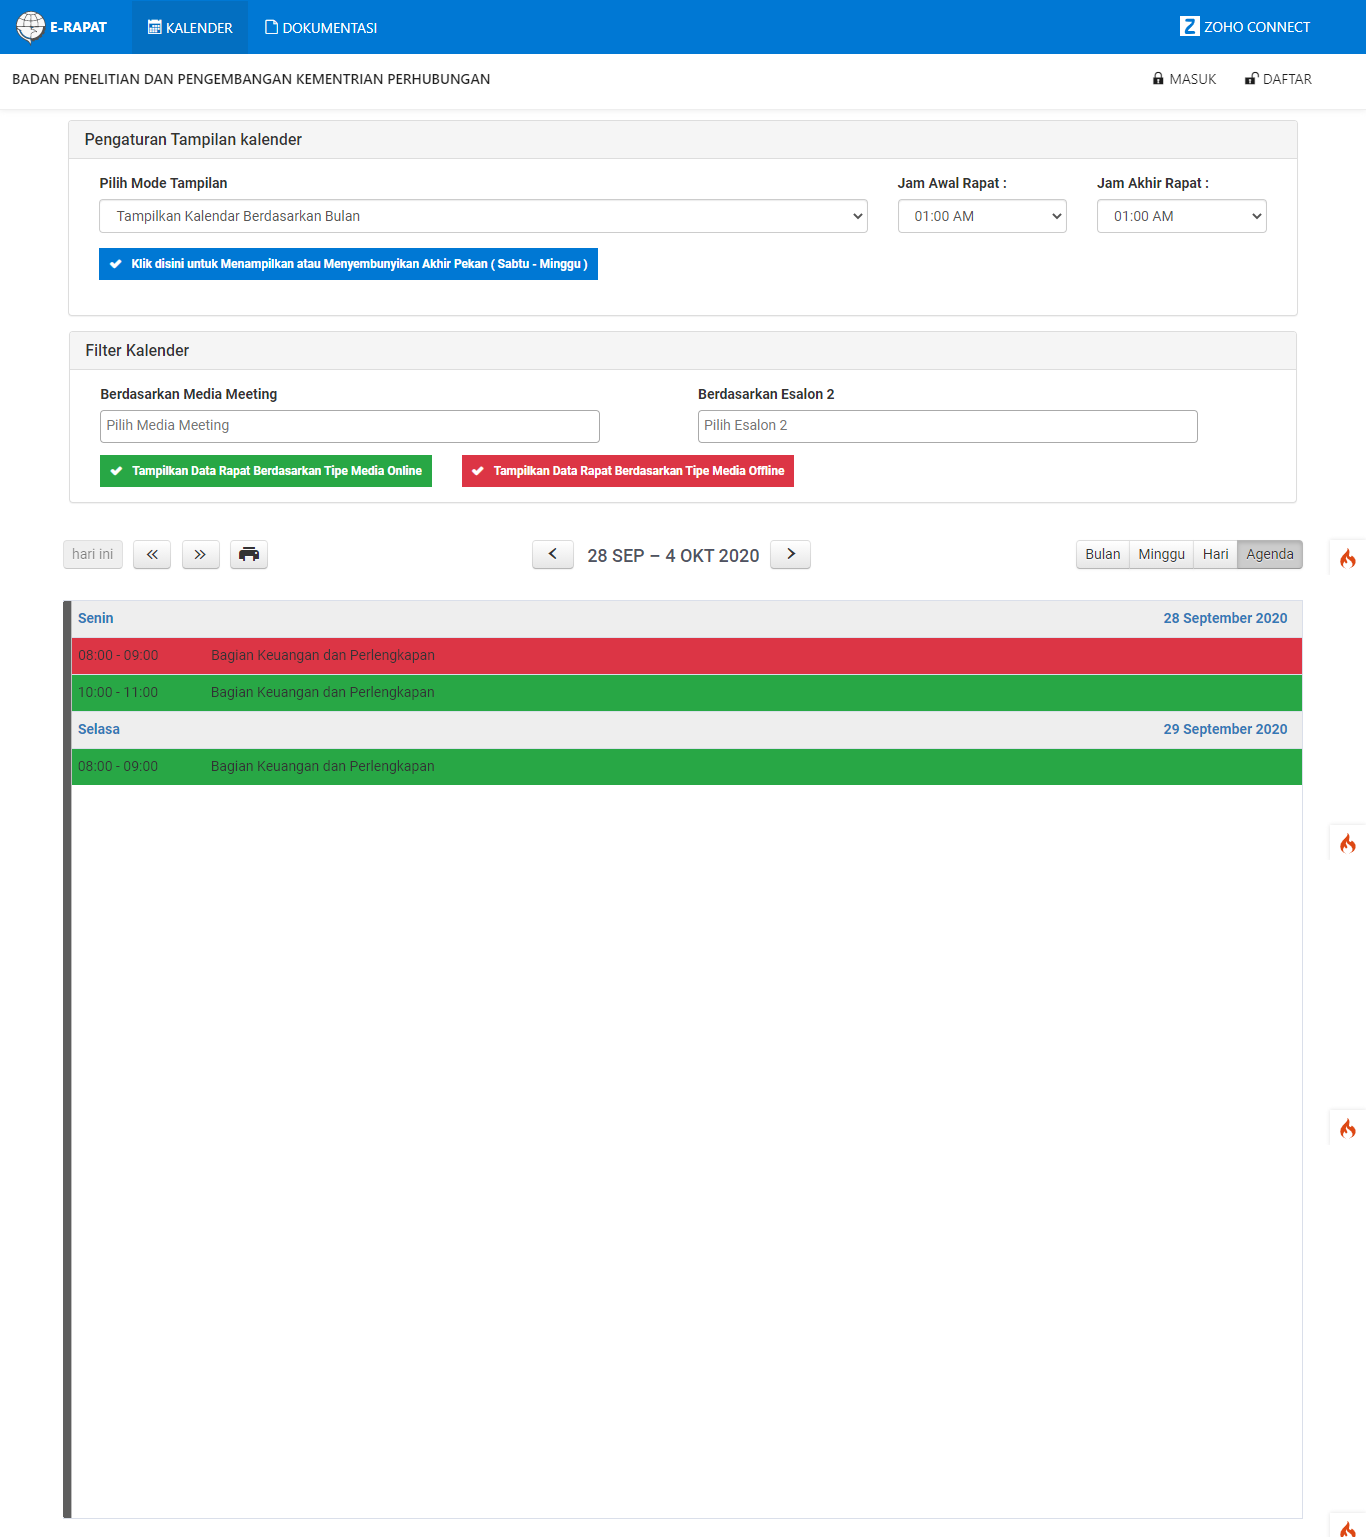The width and height of the screenshot is (1366, 1537).
Task: Open the Pilih Mode Tampilan dropdown
Action: coord(483,216)
